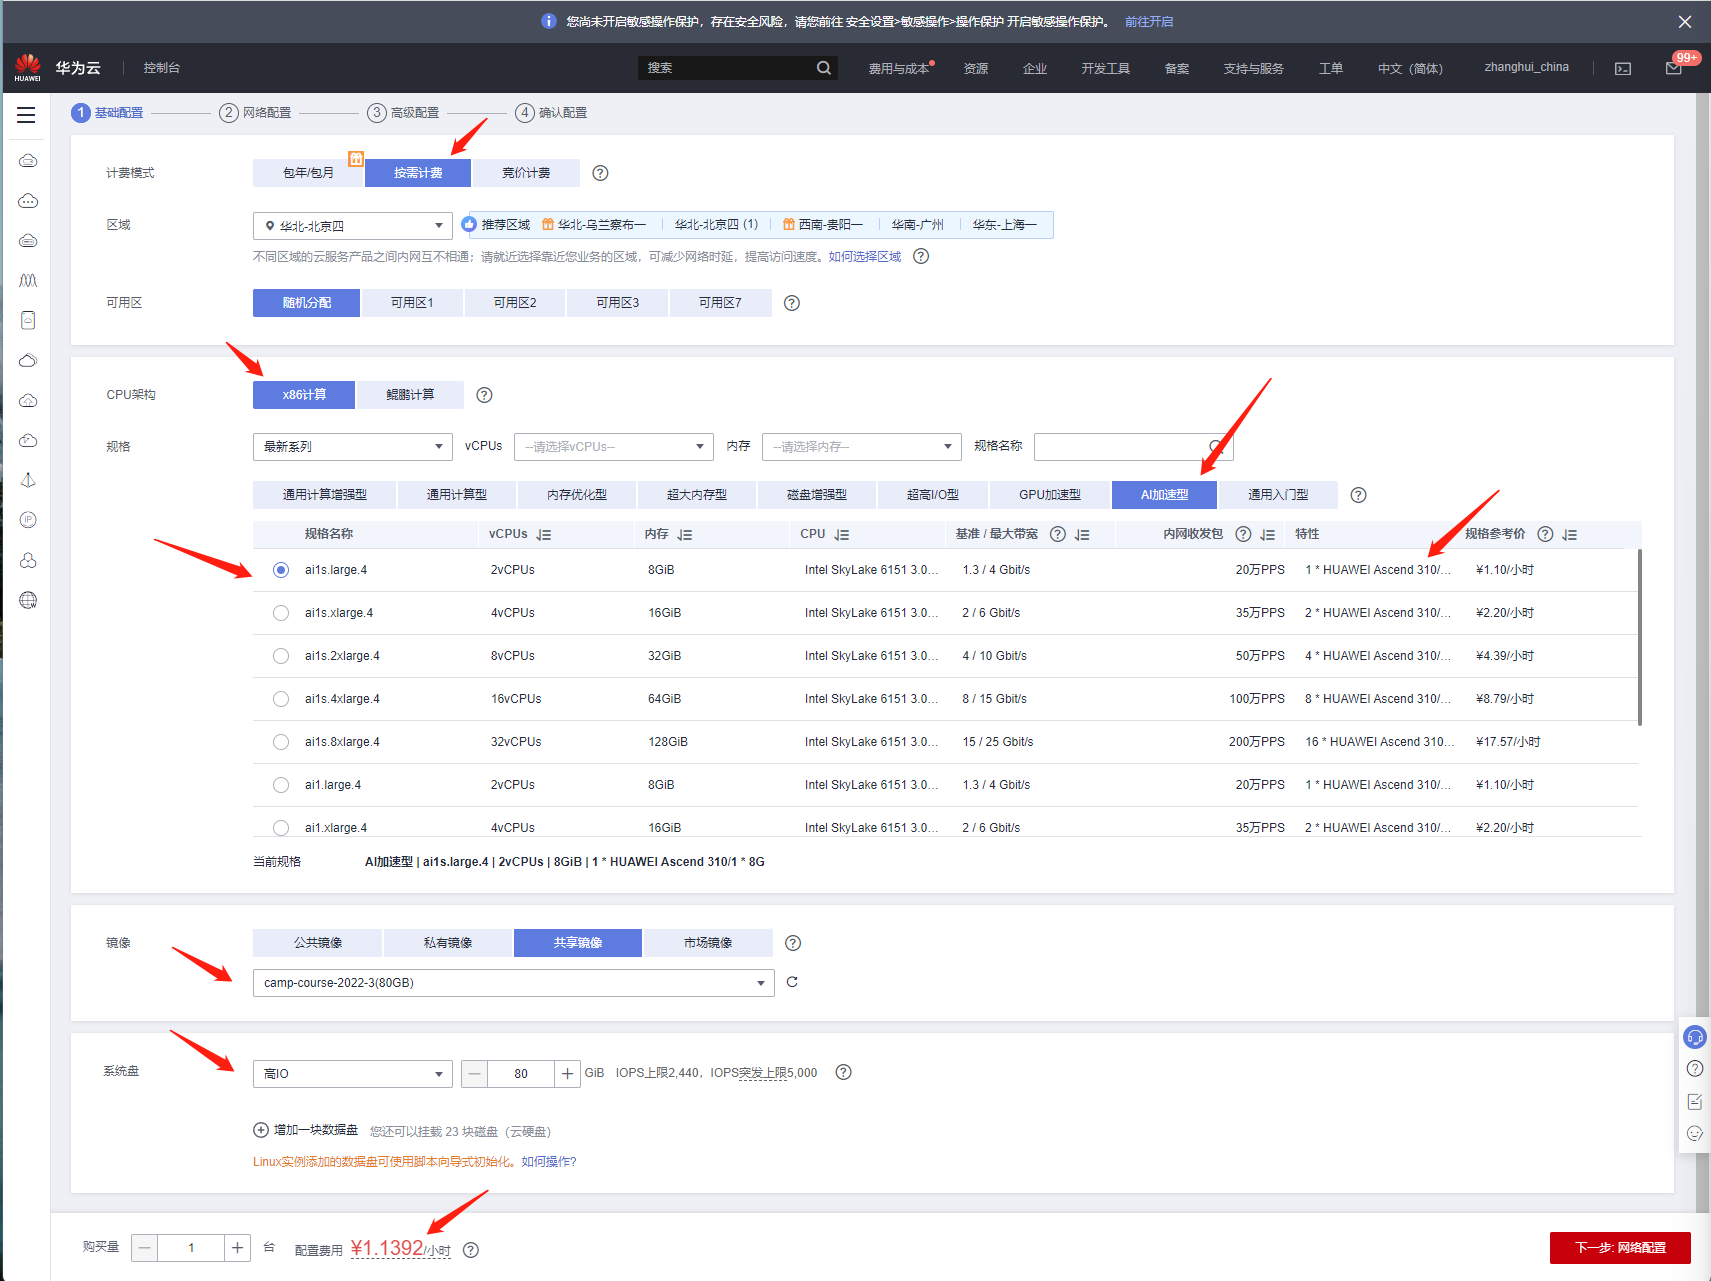Open the cloud upload sidebar icon
The height and width of the screenshot is (1281, 1711).
[28, 401]
